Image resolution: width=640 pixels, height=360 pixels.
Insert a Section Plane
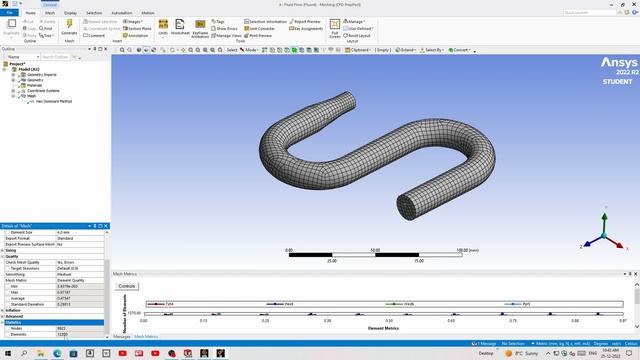(137, 29)
